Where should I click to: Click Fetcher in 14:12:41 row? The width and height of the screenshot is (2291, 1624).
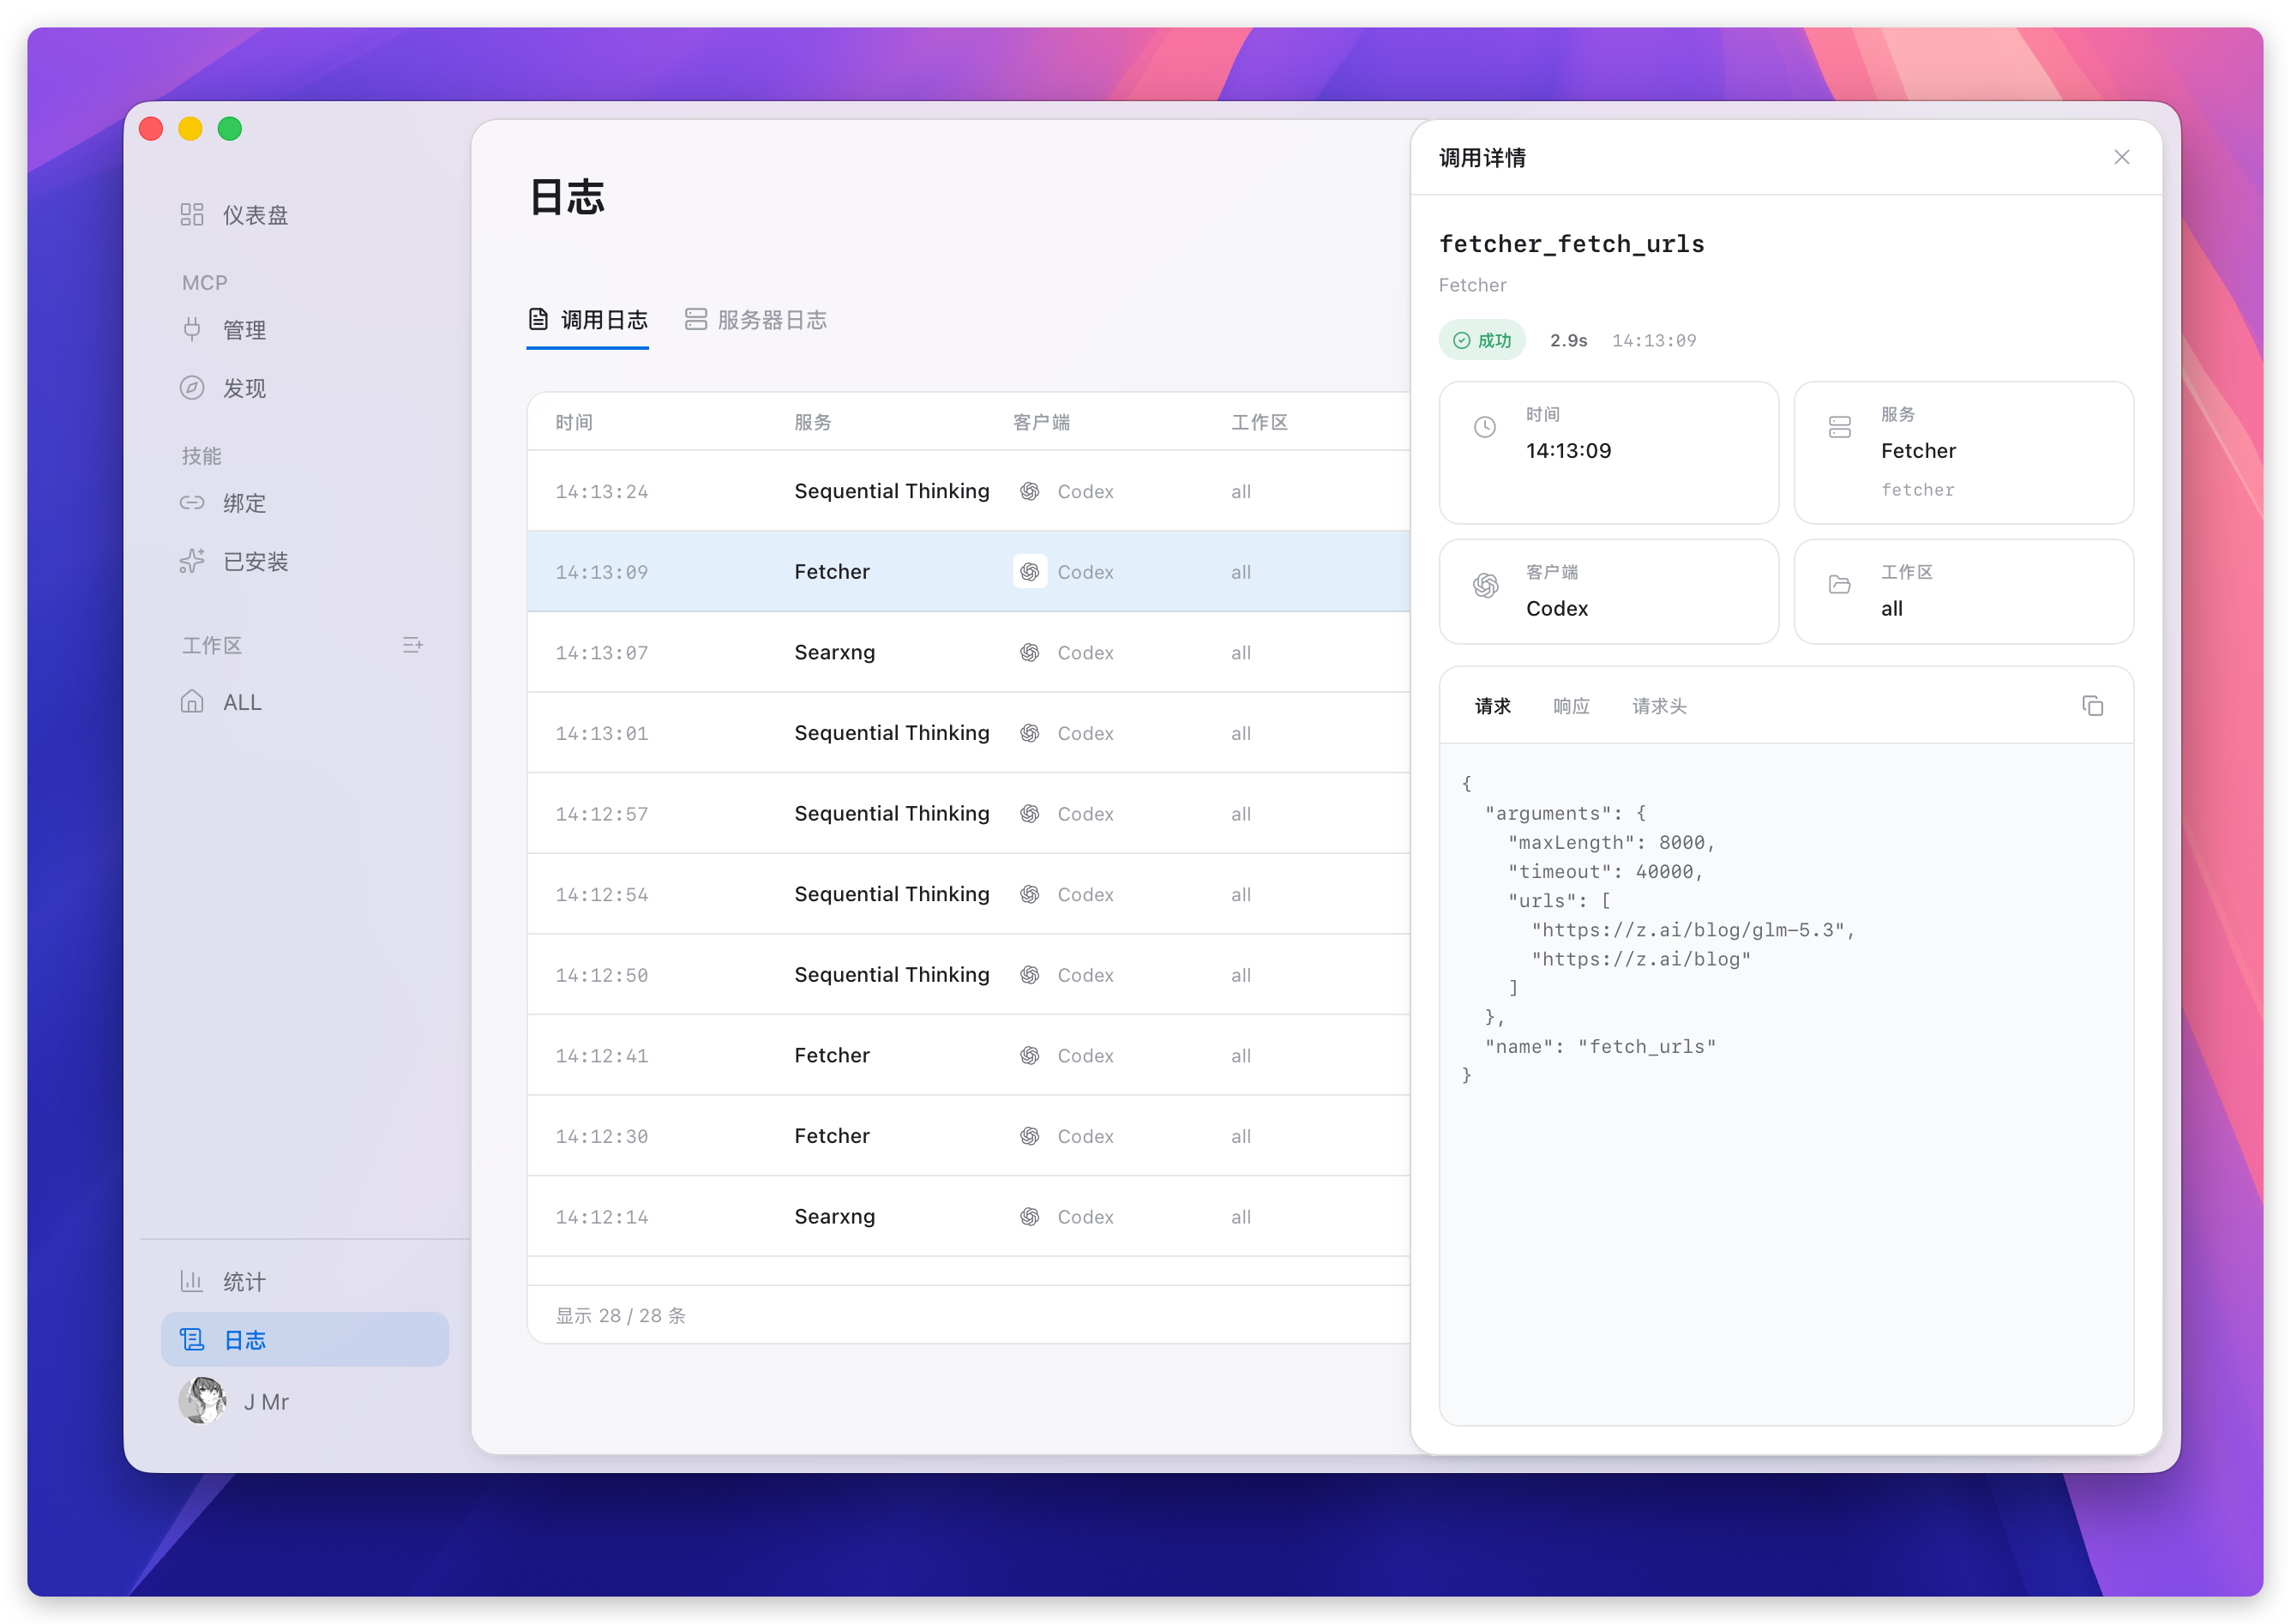pyautogui.click(x=832, y=1055)
